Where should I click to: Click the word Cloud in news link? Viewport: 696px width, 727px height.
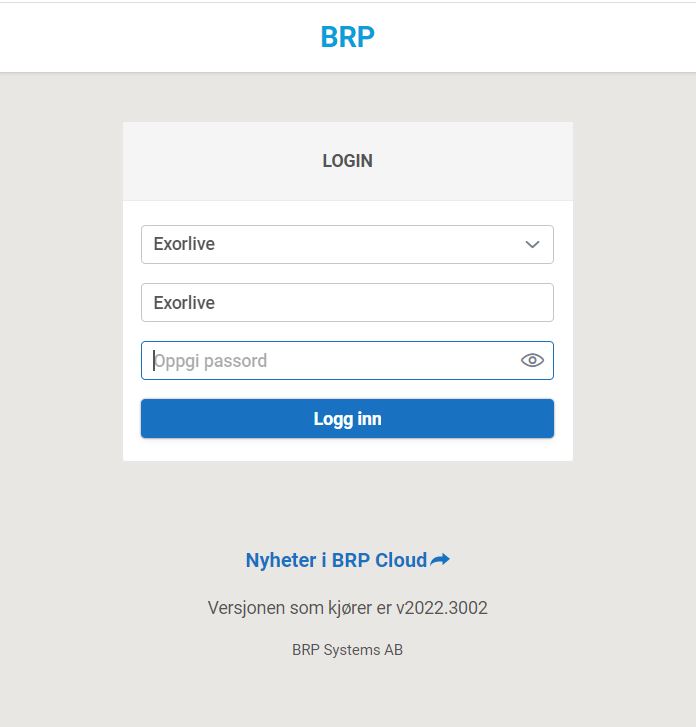tap(401, 560)
